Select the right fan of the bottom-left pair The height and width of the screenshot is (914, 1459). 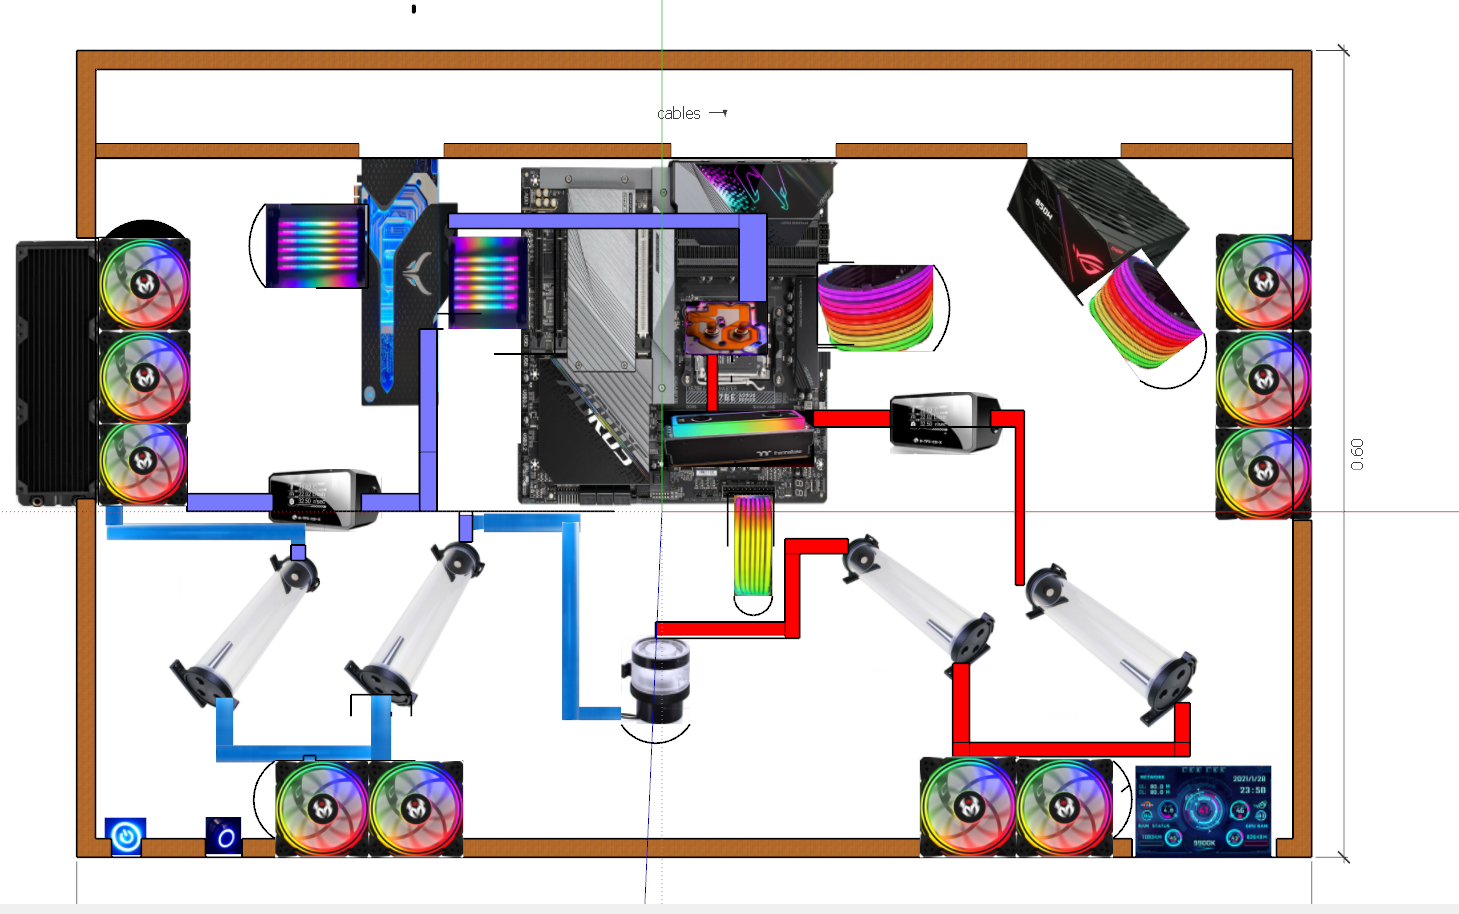(x=416, y=808)
